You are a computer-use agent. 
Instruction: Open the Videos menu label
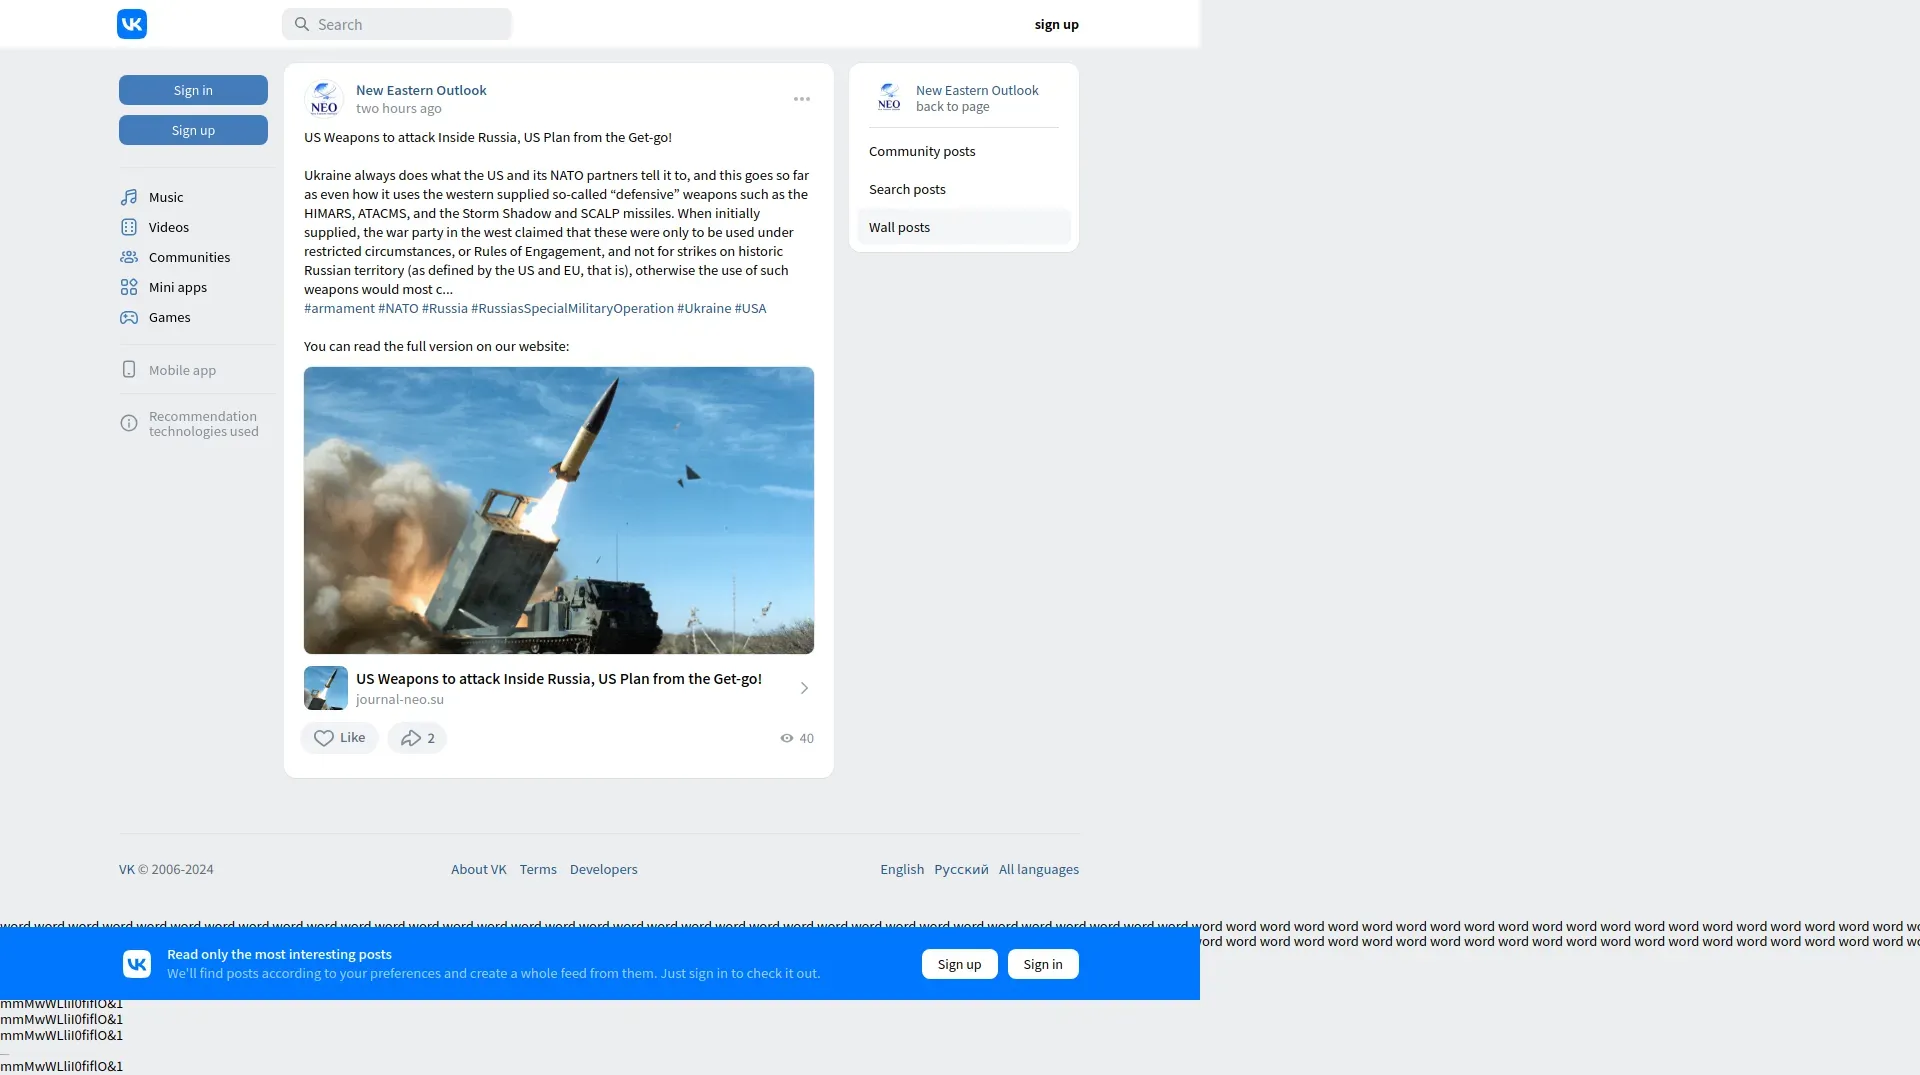[x=169, y=227]
